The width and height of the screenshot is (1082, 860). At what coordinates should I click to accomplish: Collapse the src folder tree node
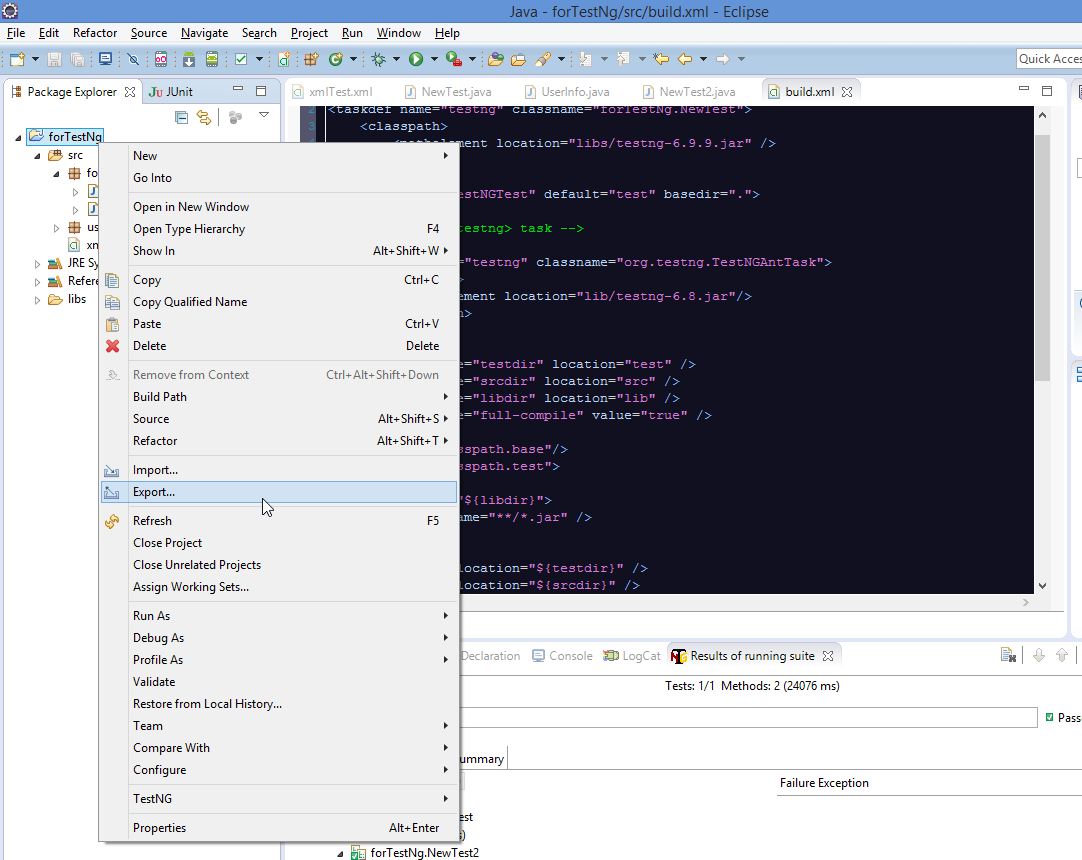pos(37,156)
